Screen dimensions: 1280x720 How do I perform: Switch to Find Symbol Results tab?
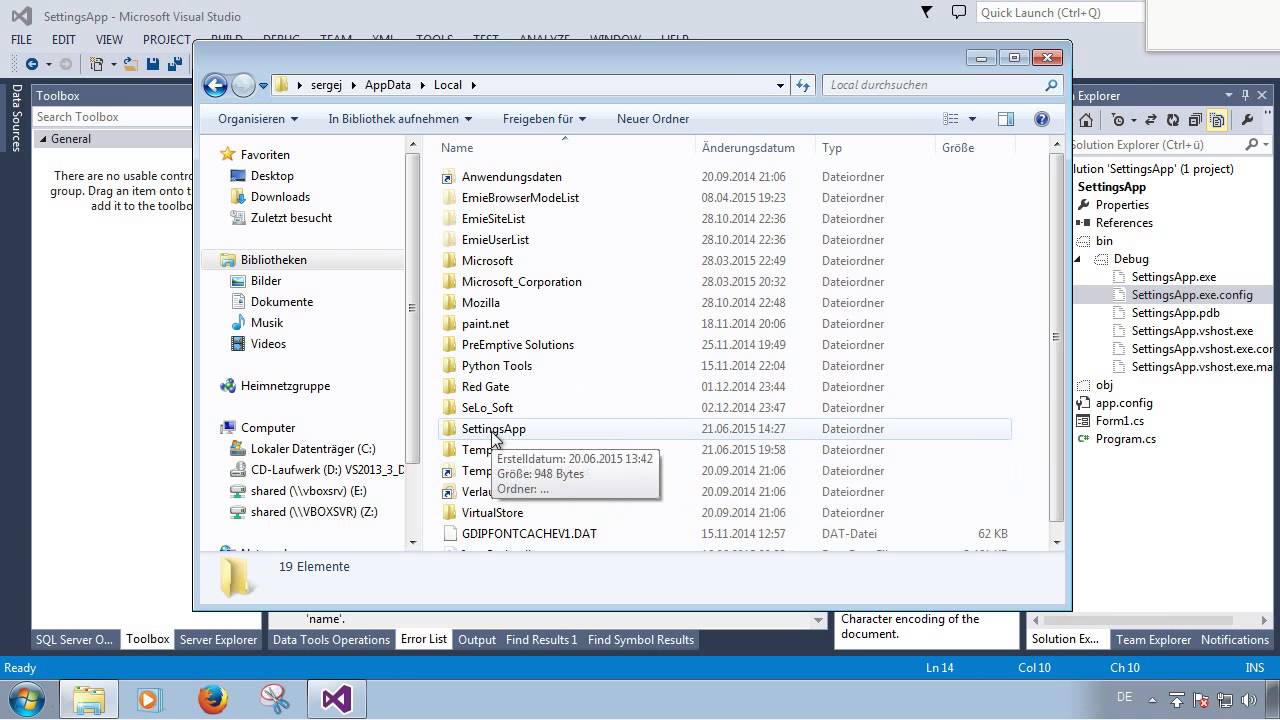(641, 640)
